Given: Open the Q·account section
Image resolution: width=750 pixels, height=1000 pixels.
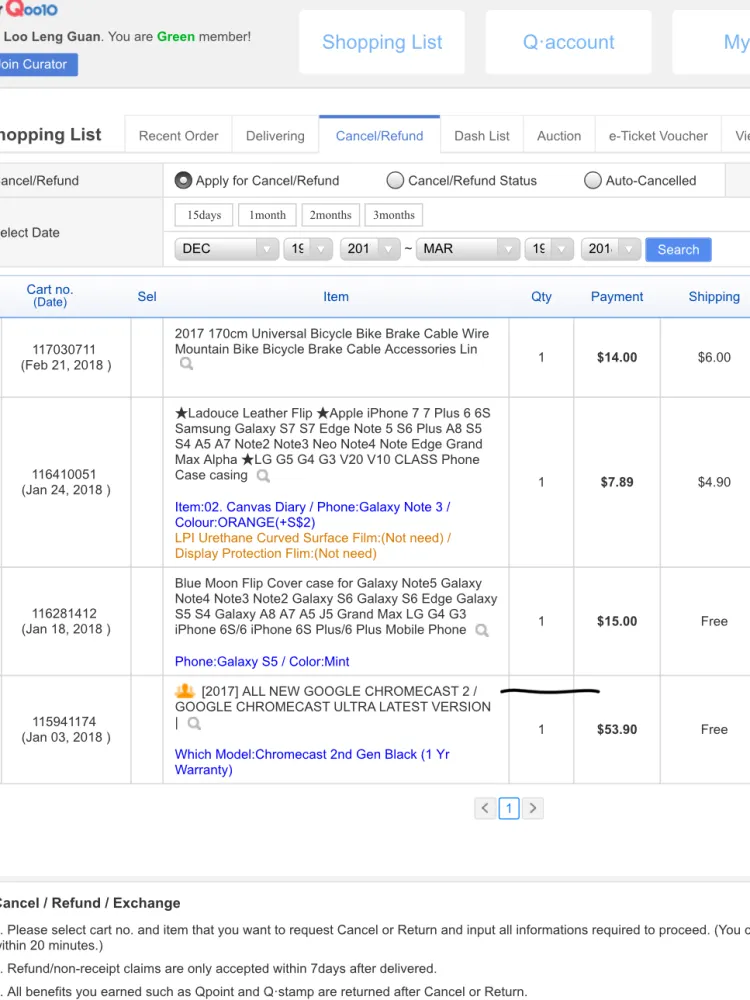Looking at the screenshot, I should pos(568,42).
